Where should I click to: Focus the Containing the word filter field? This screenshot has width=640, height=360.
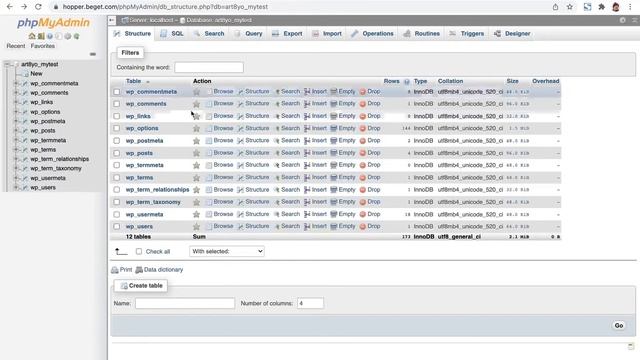[209, 67]
